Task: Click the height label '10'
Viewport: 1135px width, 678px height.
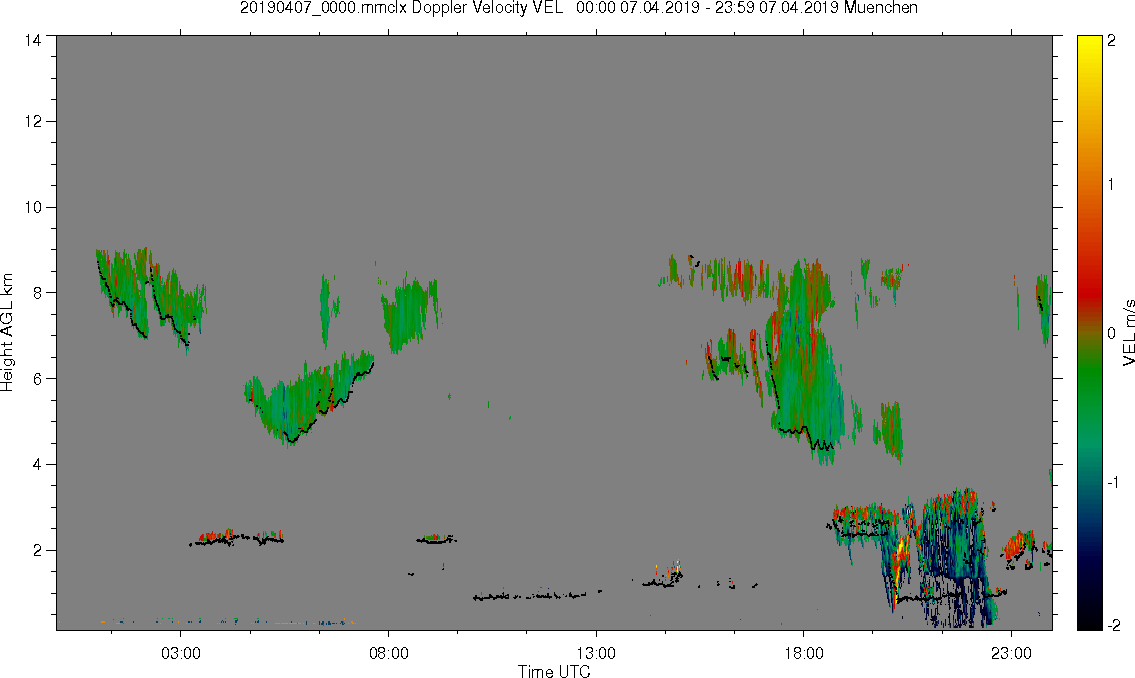Action: [x=32, y=208]
